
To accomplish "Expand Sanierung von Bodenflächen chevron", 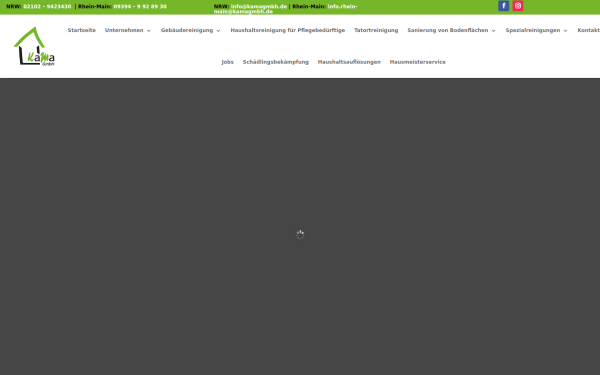I will [493, 31].
